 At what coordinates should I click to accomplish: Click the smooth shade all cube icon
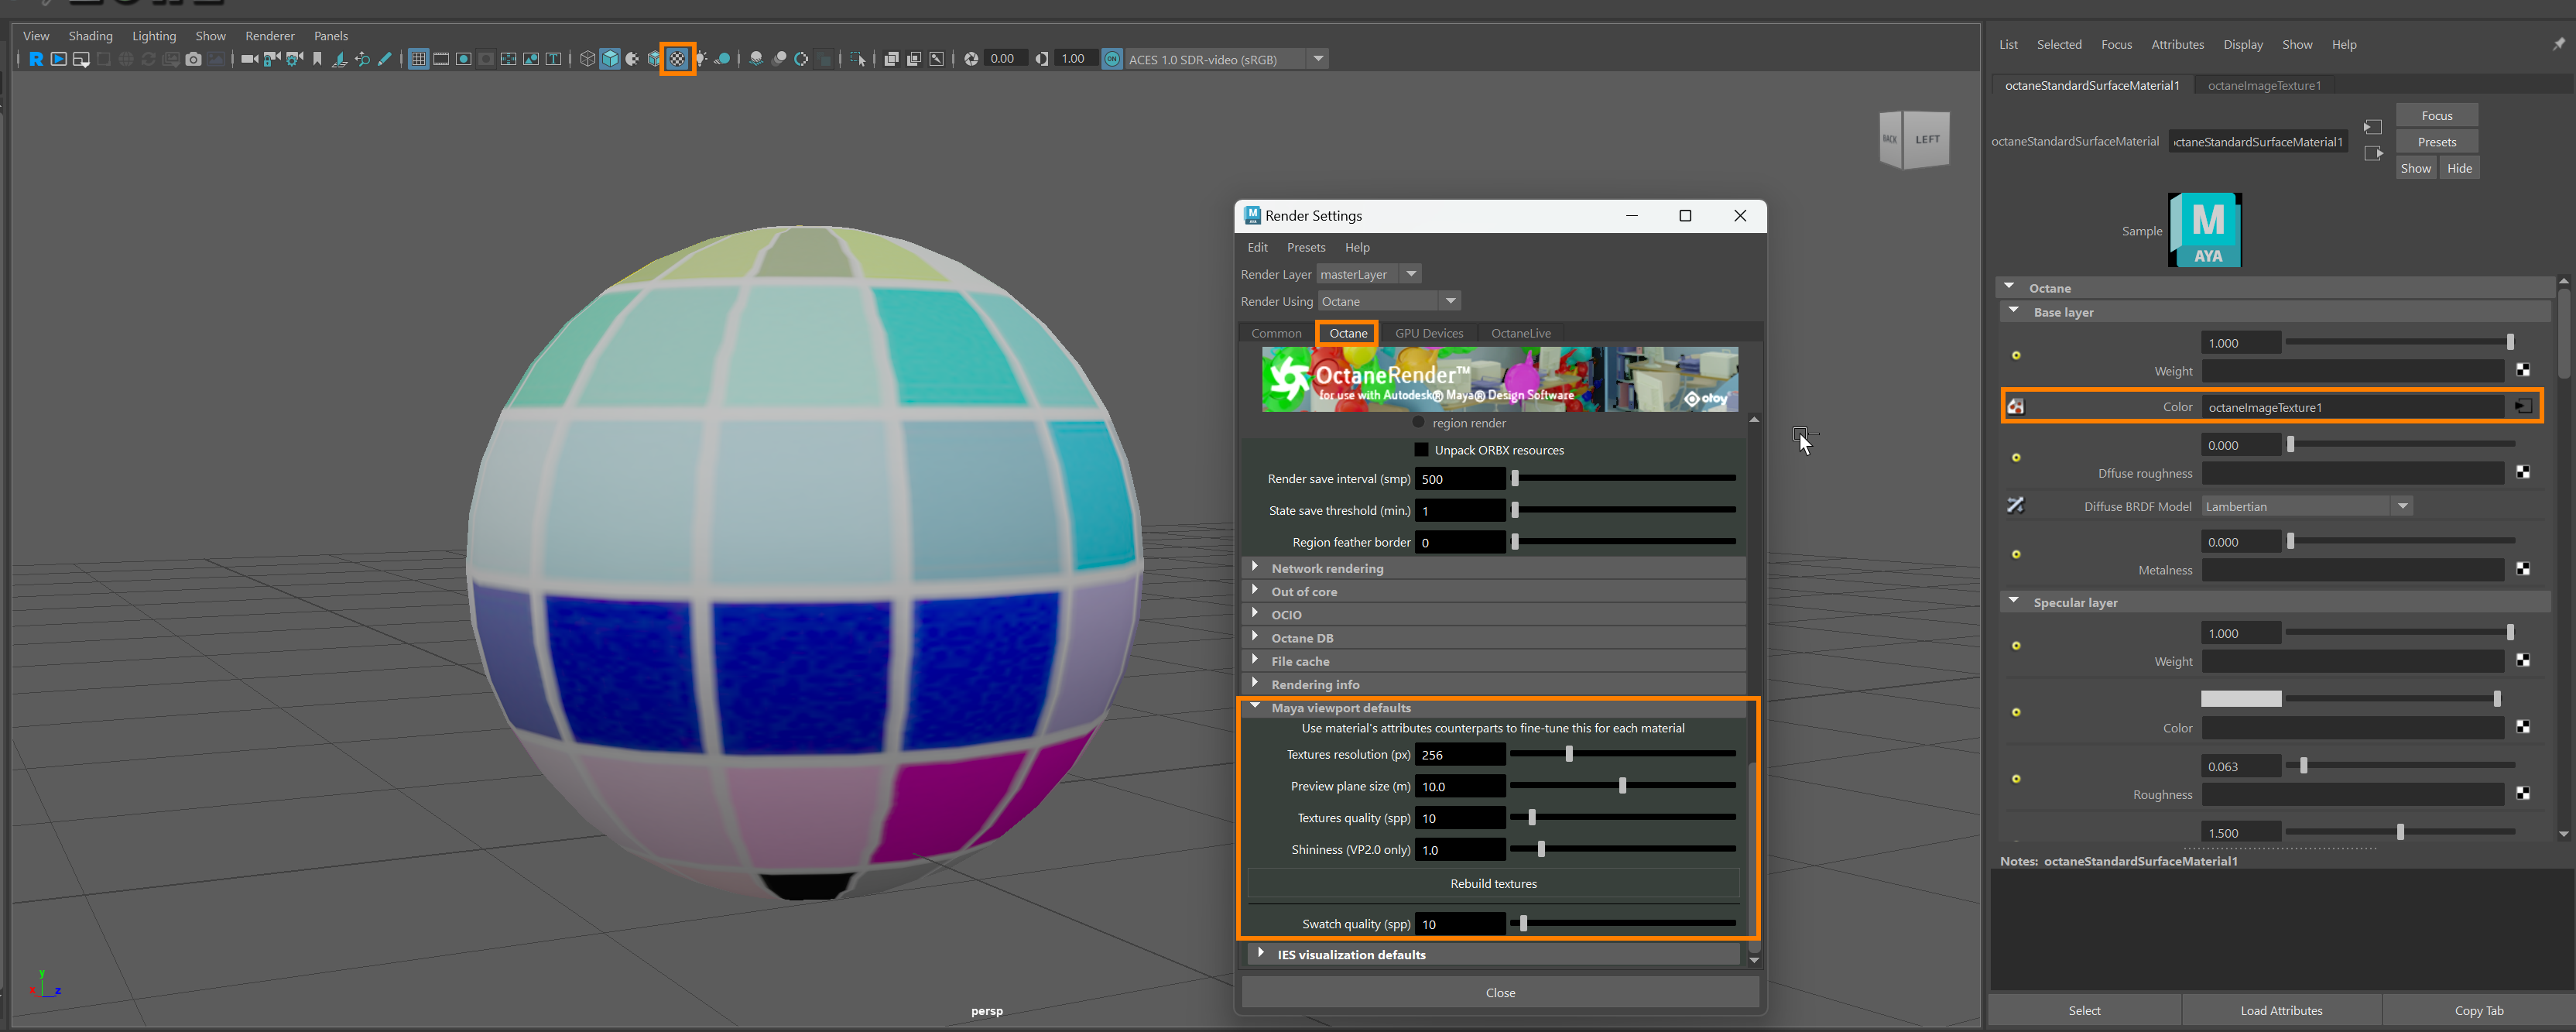click(610, 59)
